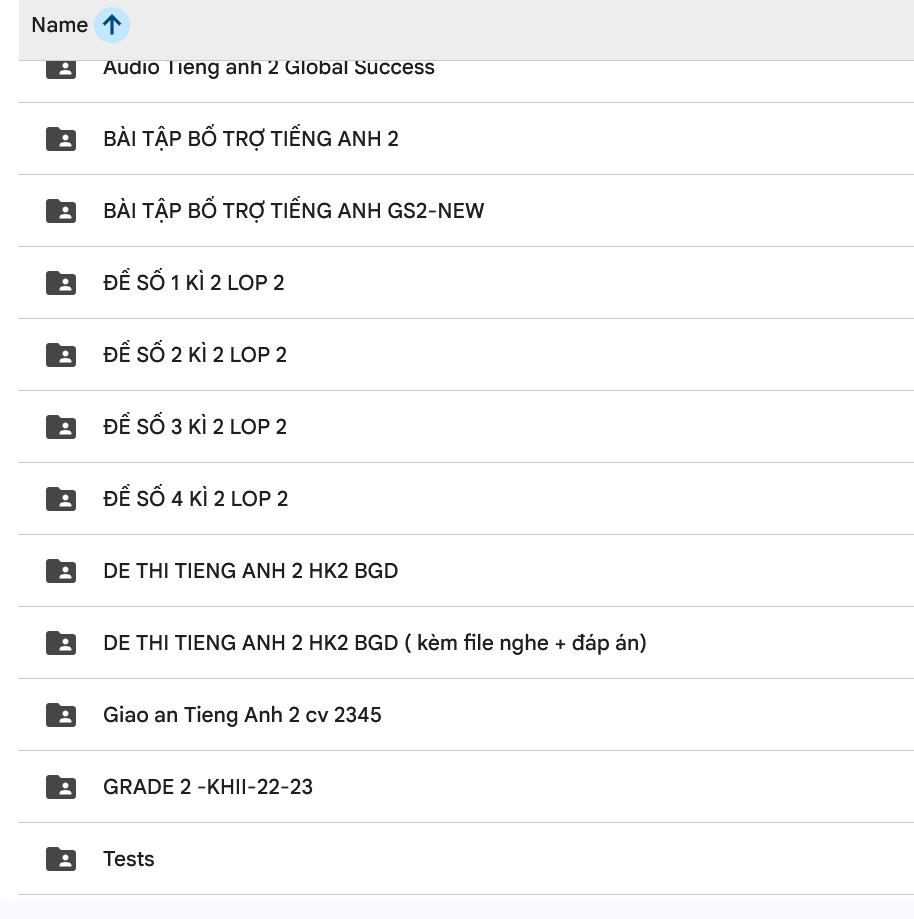Click shared folder icon for BÀI TẬP BỔ TRỢ TIẾNG ANH 2

click(x=61, y=139)
